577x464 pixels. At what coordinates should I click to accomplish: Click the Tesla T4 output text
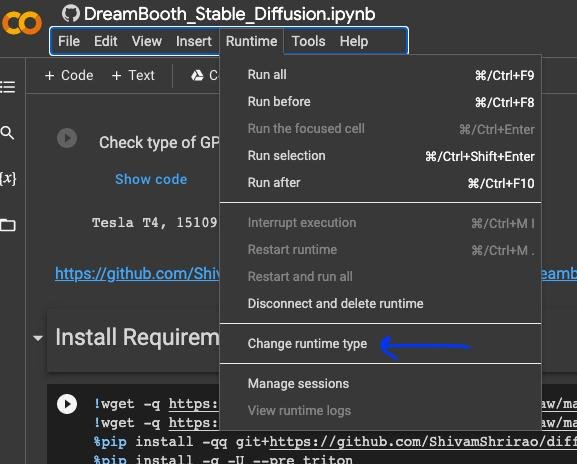(155, 223)
